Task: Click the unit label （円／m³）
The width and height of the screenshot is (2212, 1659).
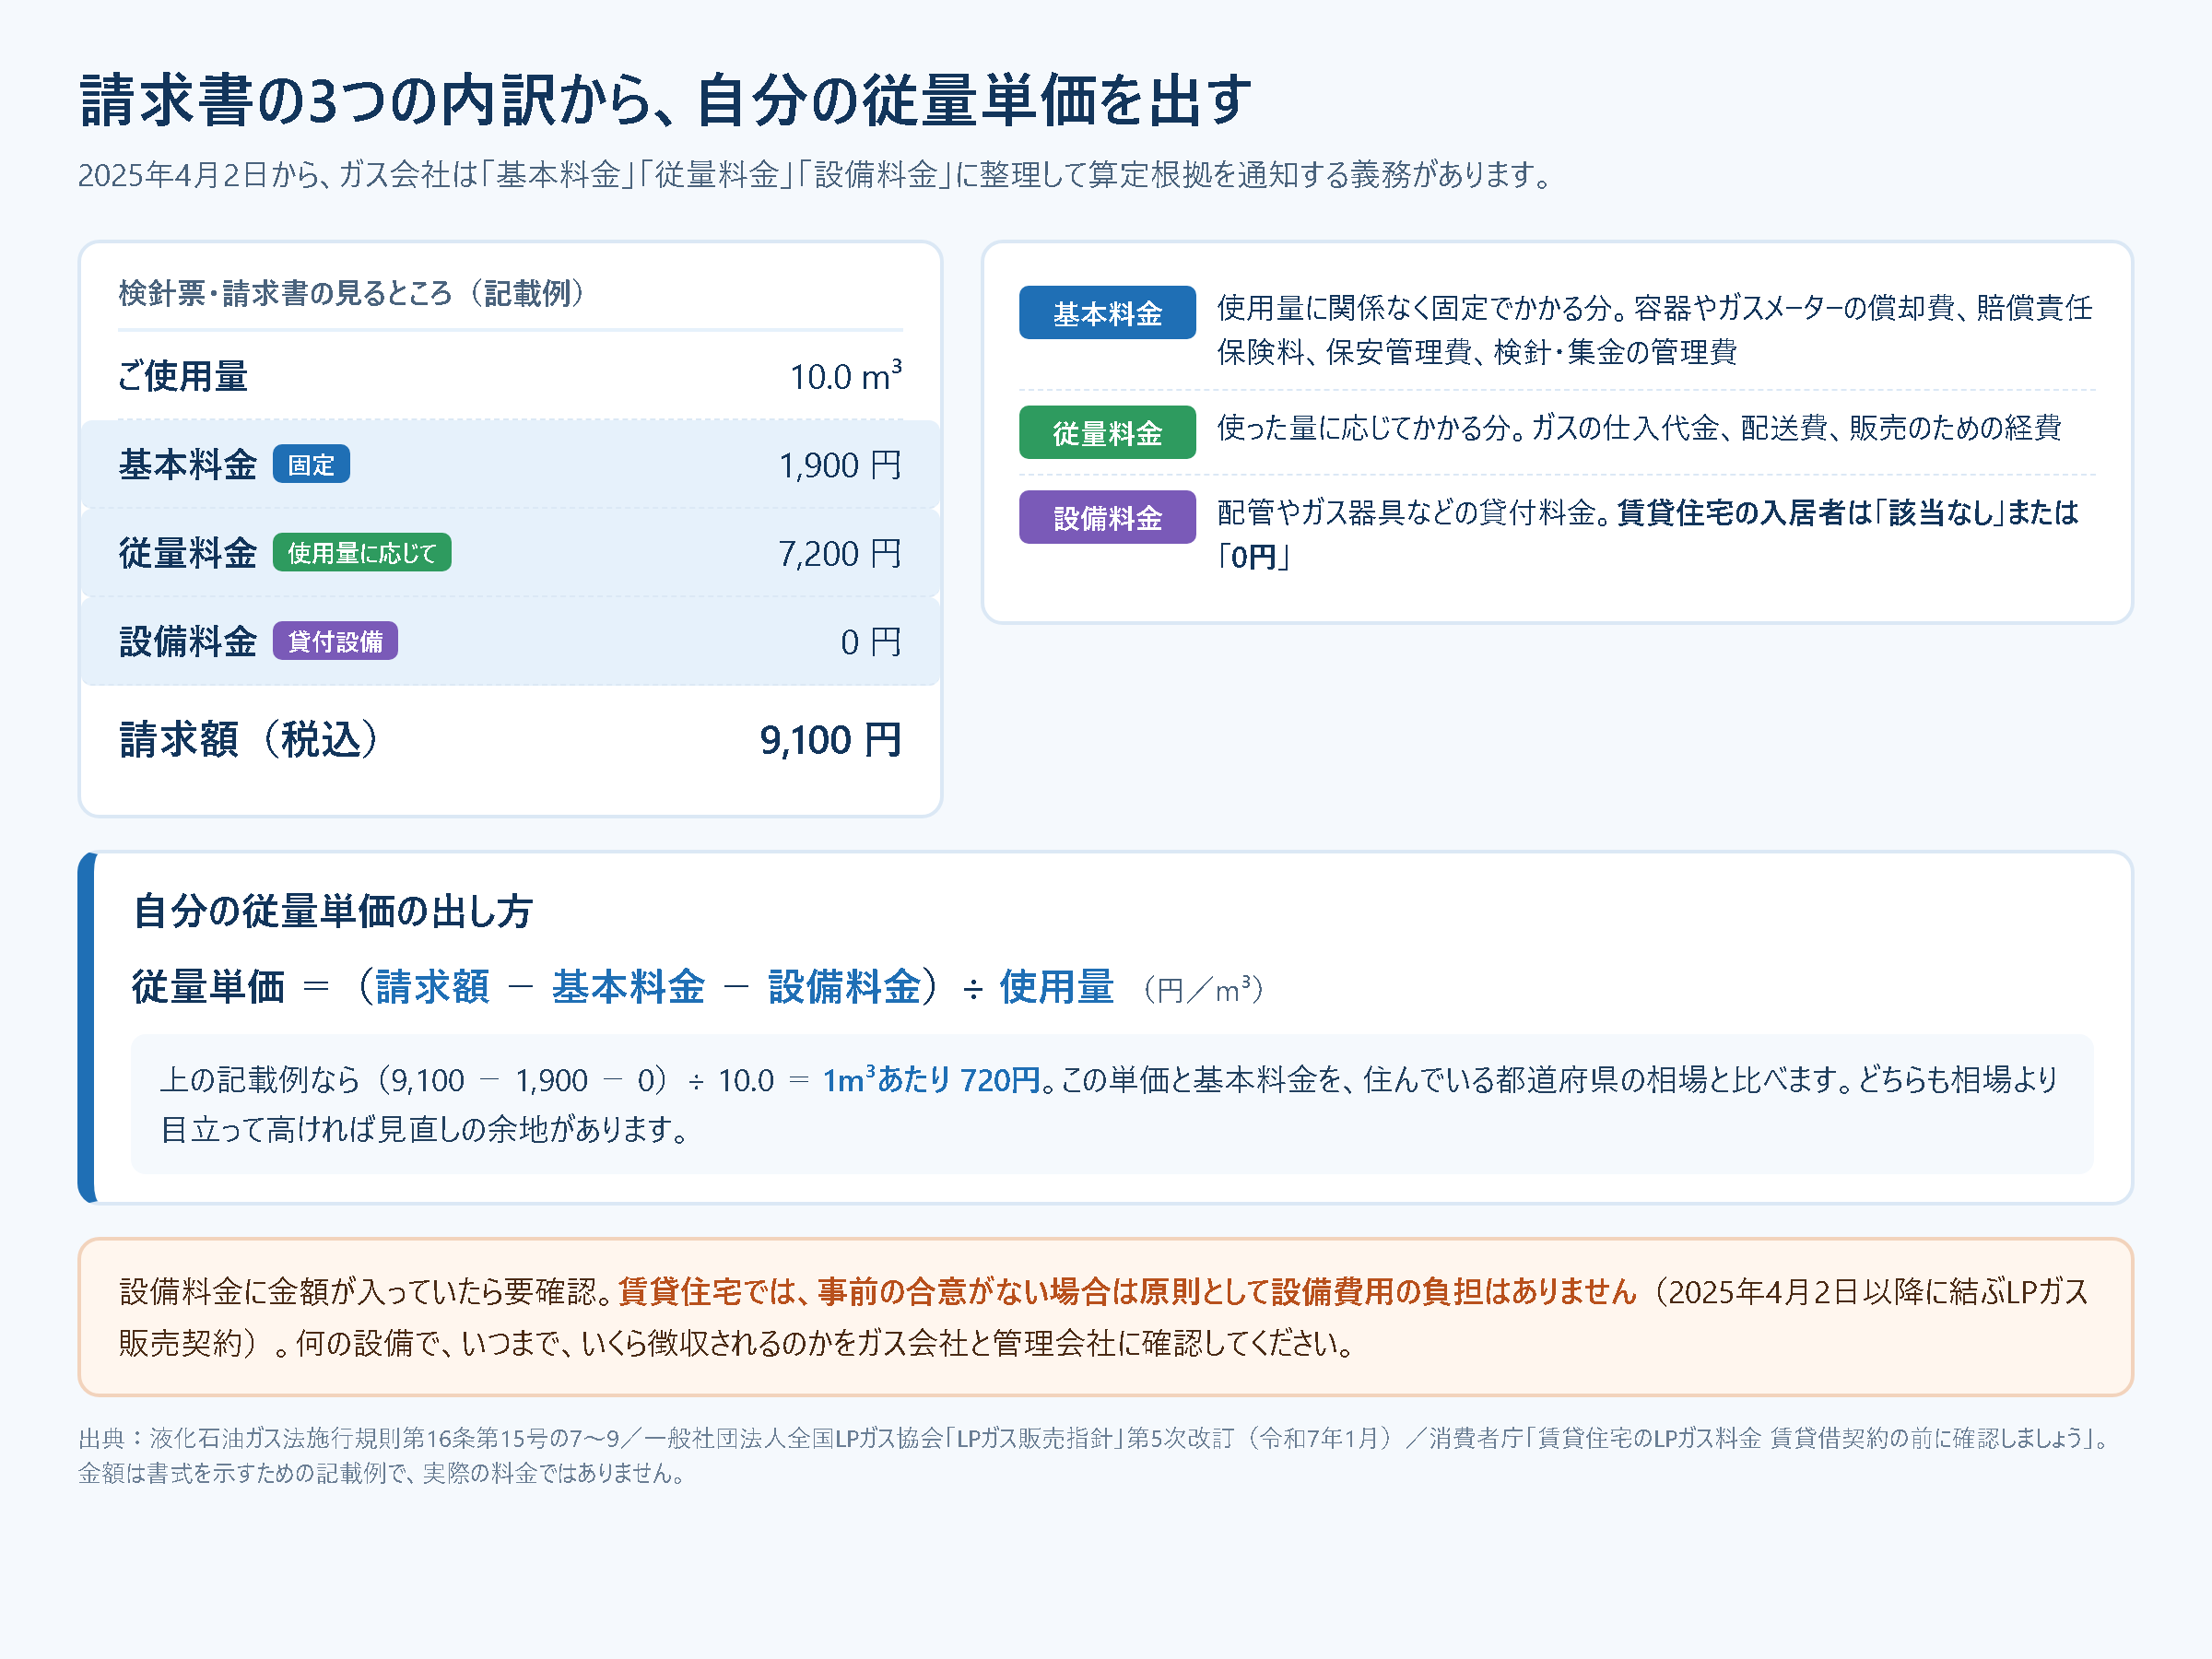Action: click(x=1203, y=989)
